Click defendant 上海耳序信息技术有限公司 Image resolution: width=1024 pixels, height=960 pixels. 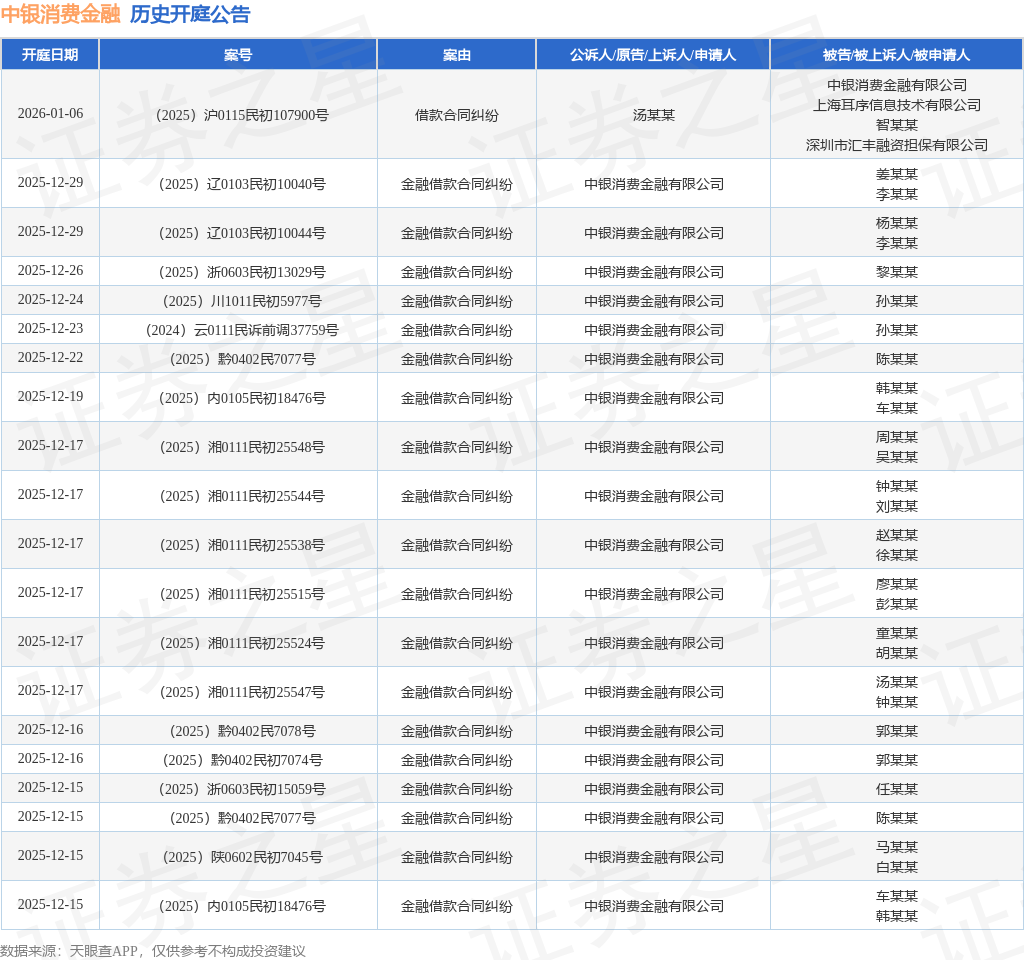click(897, 105)
